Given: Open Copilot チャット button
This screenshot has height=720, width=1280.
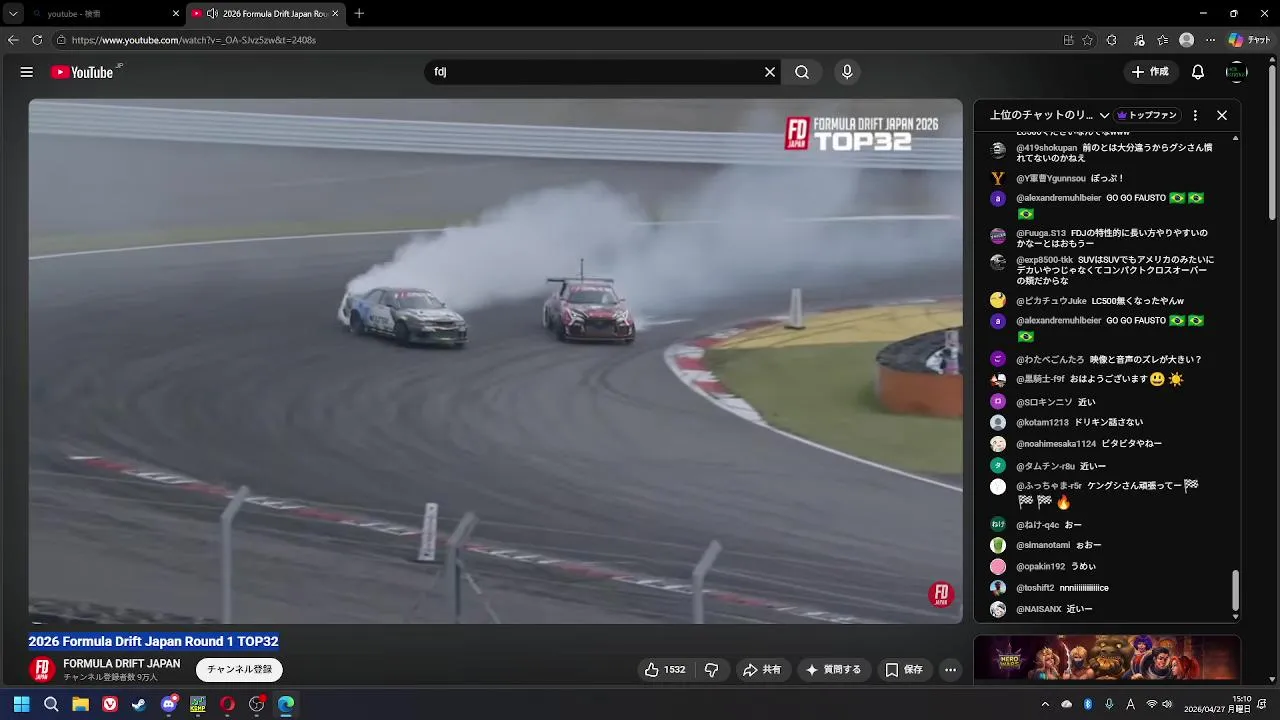Looking at the screenshot, I should point(1249,40).
